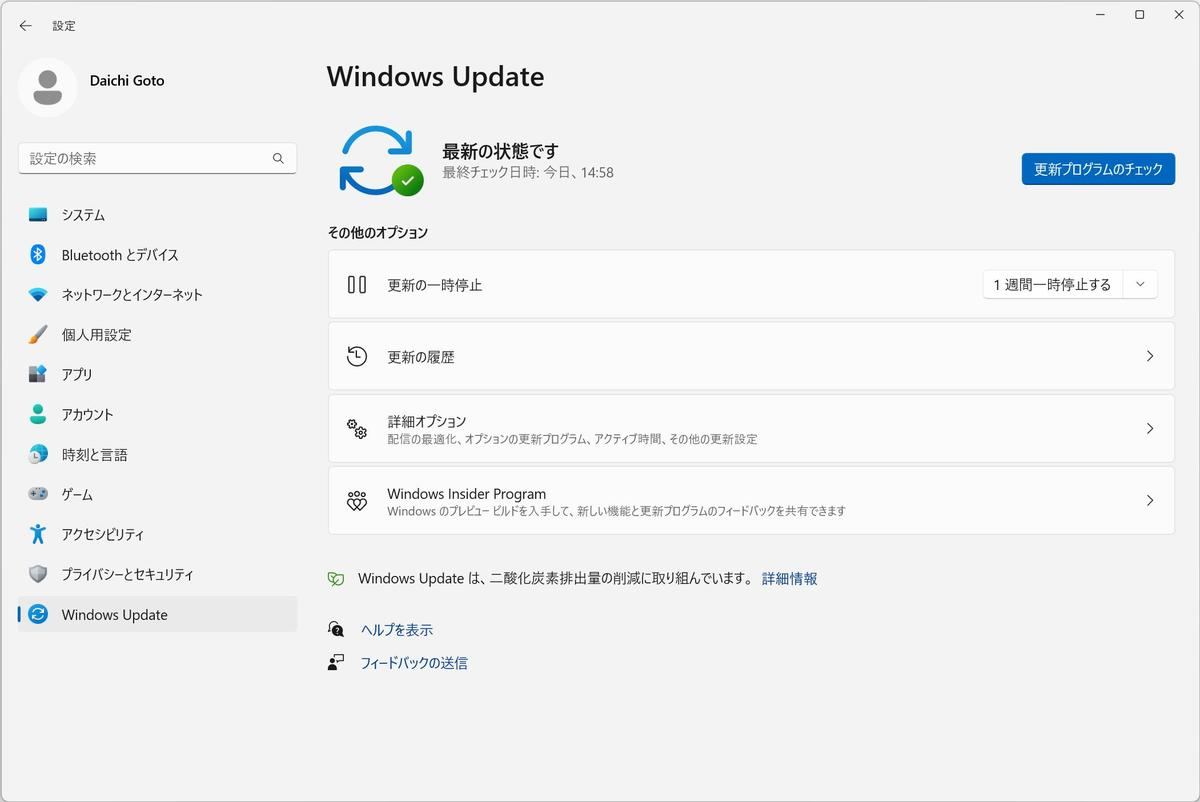Open the 更新の履歴 row
1200x802 pixels.
click(x=751, y=356)
